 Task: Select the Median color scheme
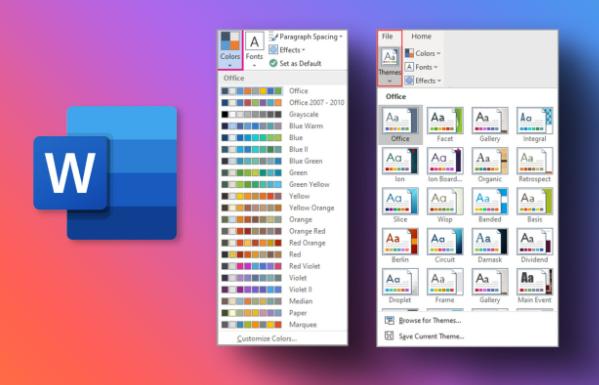click(283, 301)
